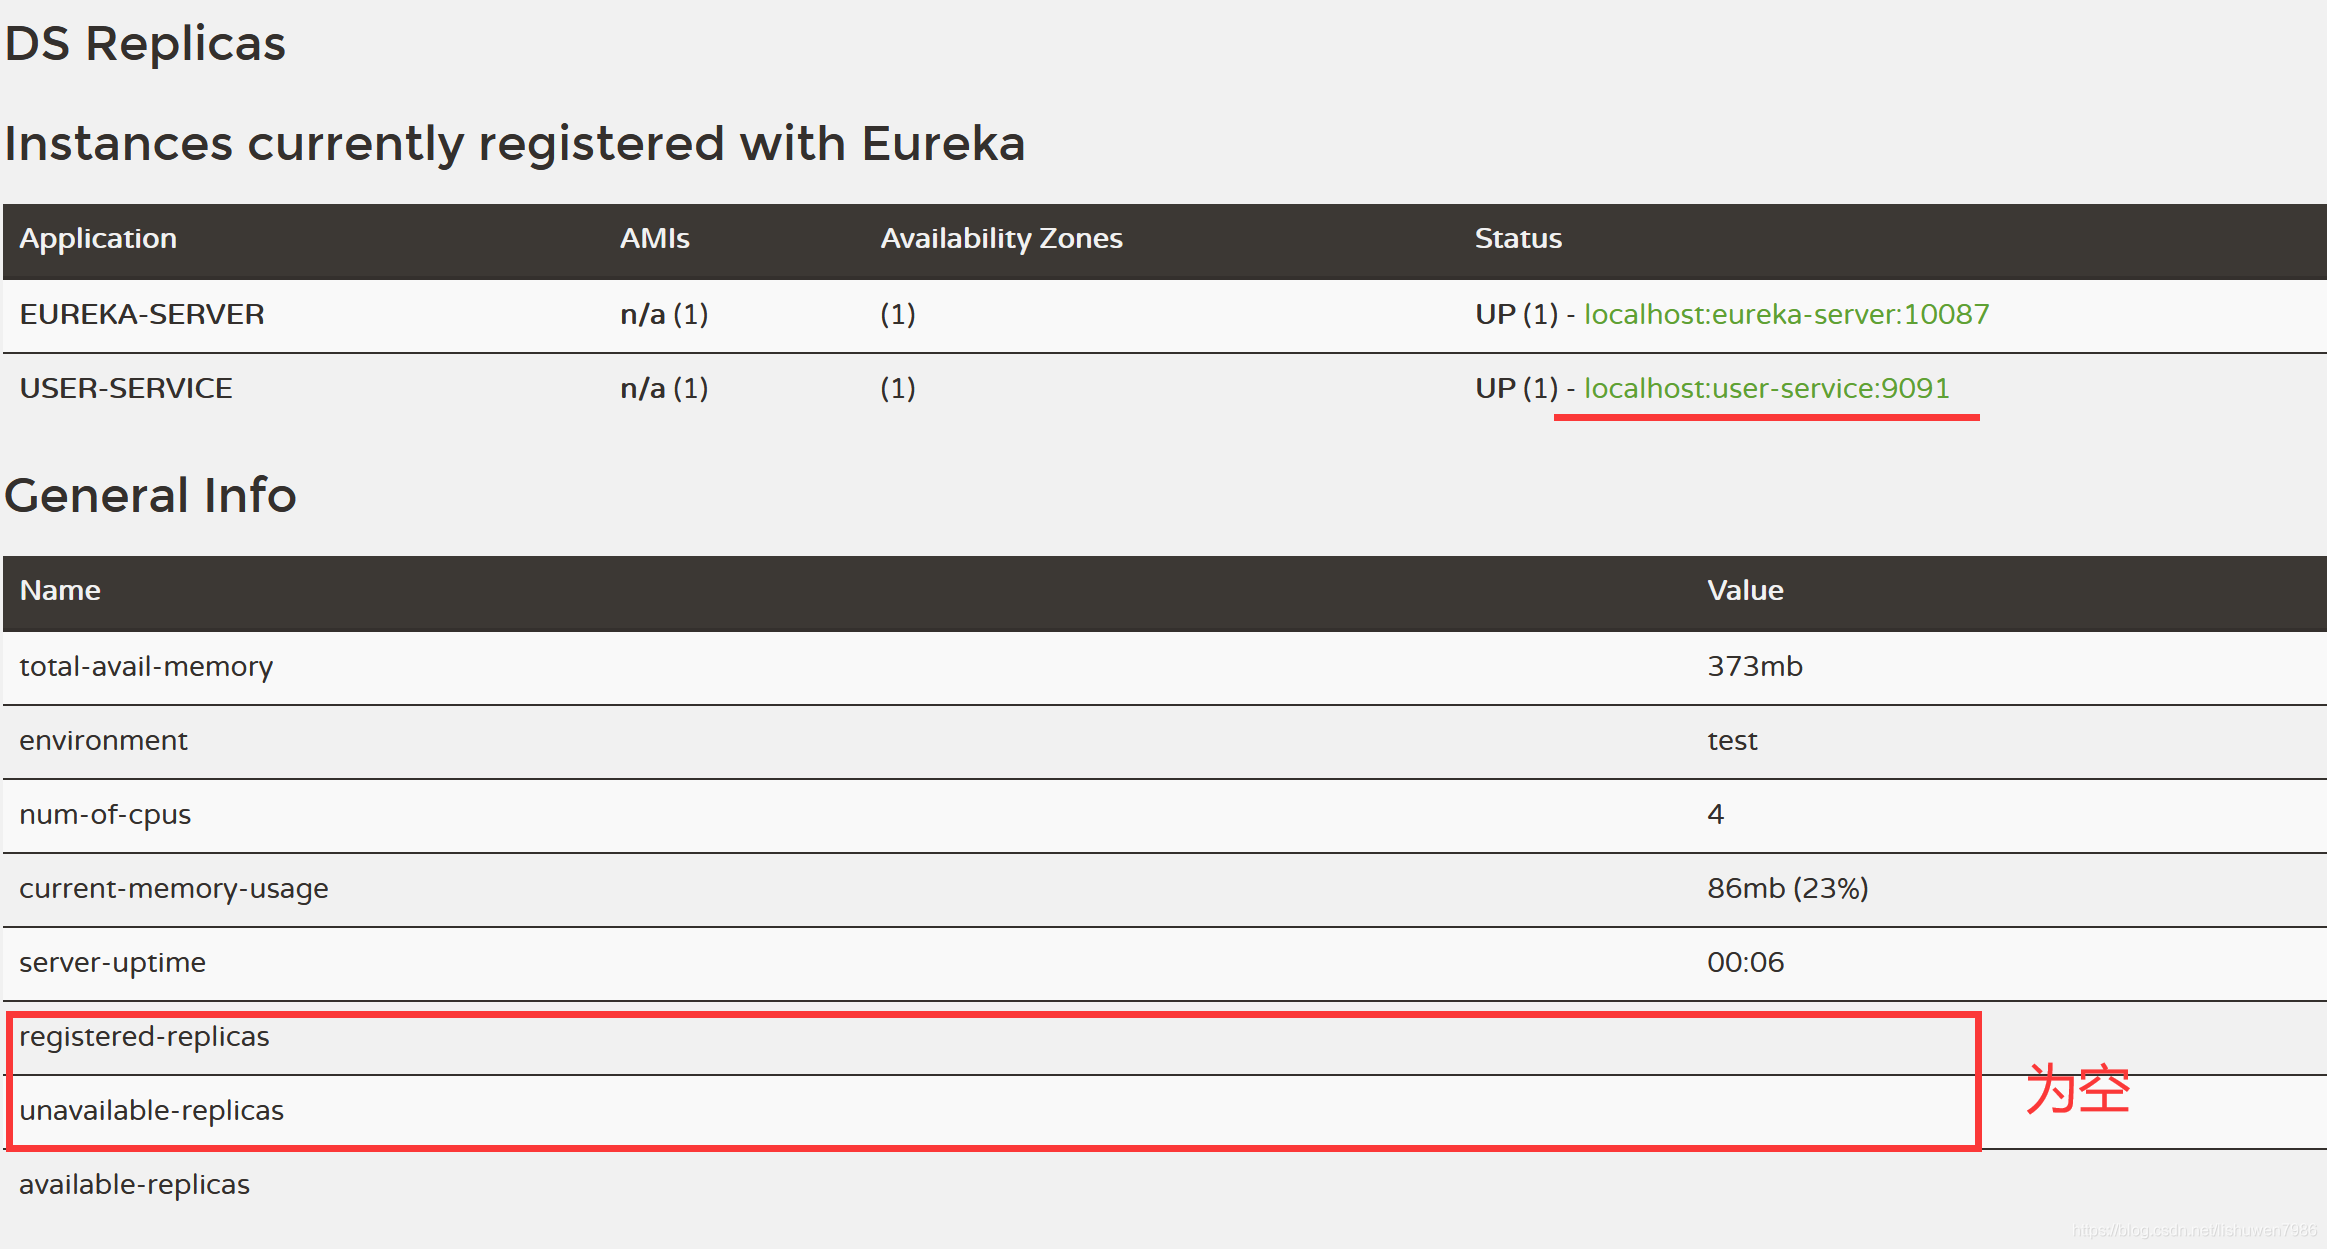Click the environment row name
This screenshot has height=1249, width=2327.
pyautogui.click(x=103, y=740)
